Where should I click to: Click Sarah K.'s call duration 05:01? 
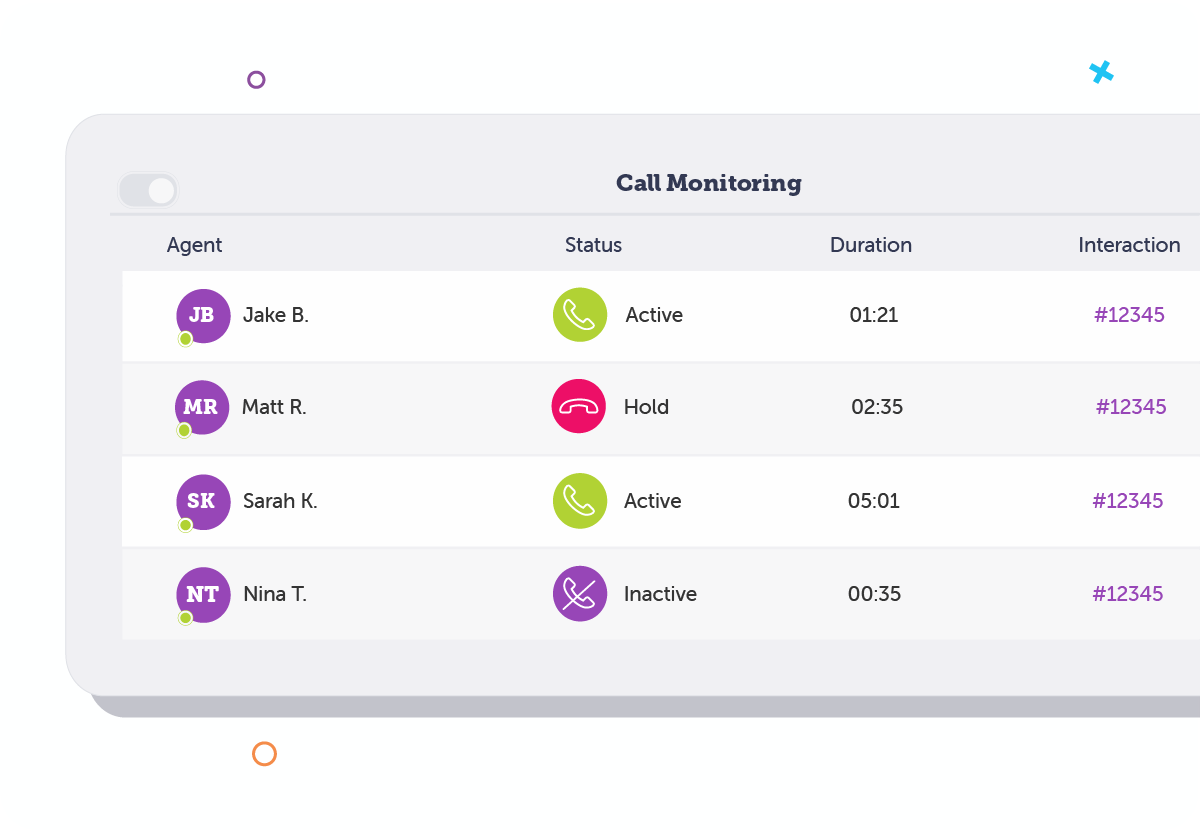[873, 500]
